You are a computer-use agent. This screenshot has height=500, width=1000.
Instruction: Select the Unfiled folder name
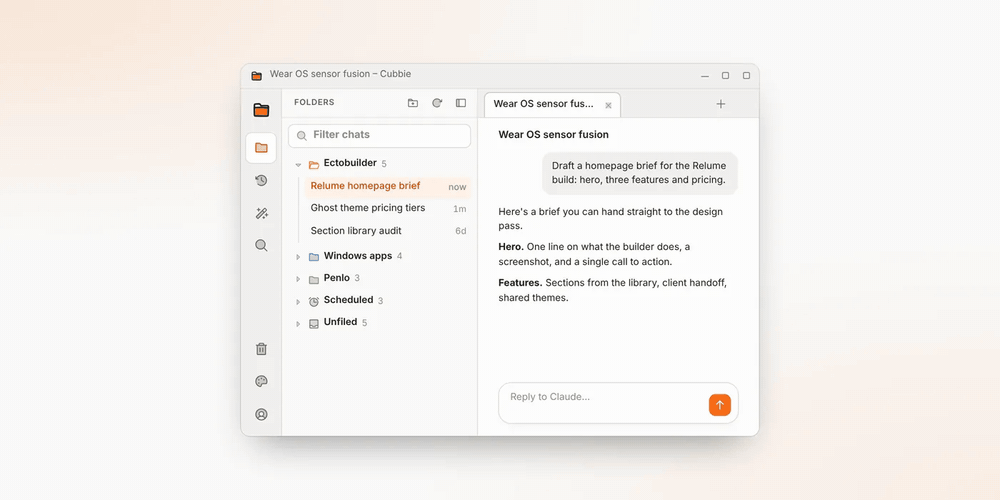(x=341, y=321)
